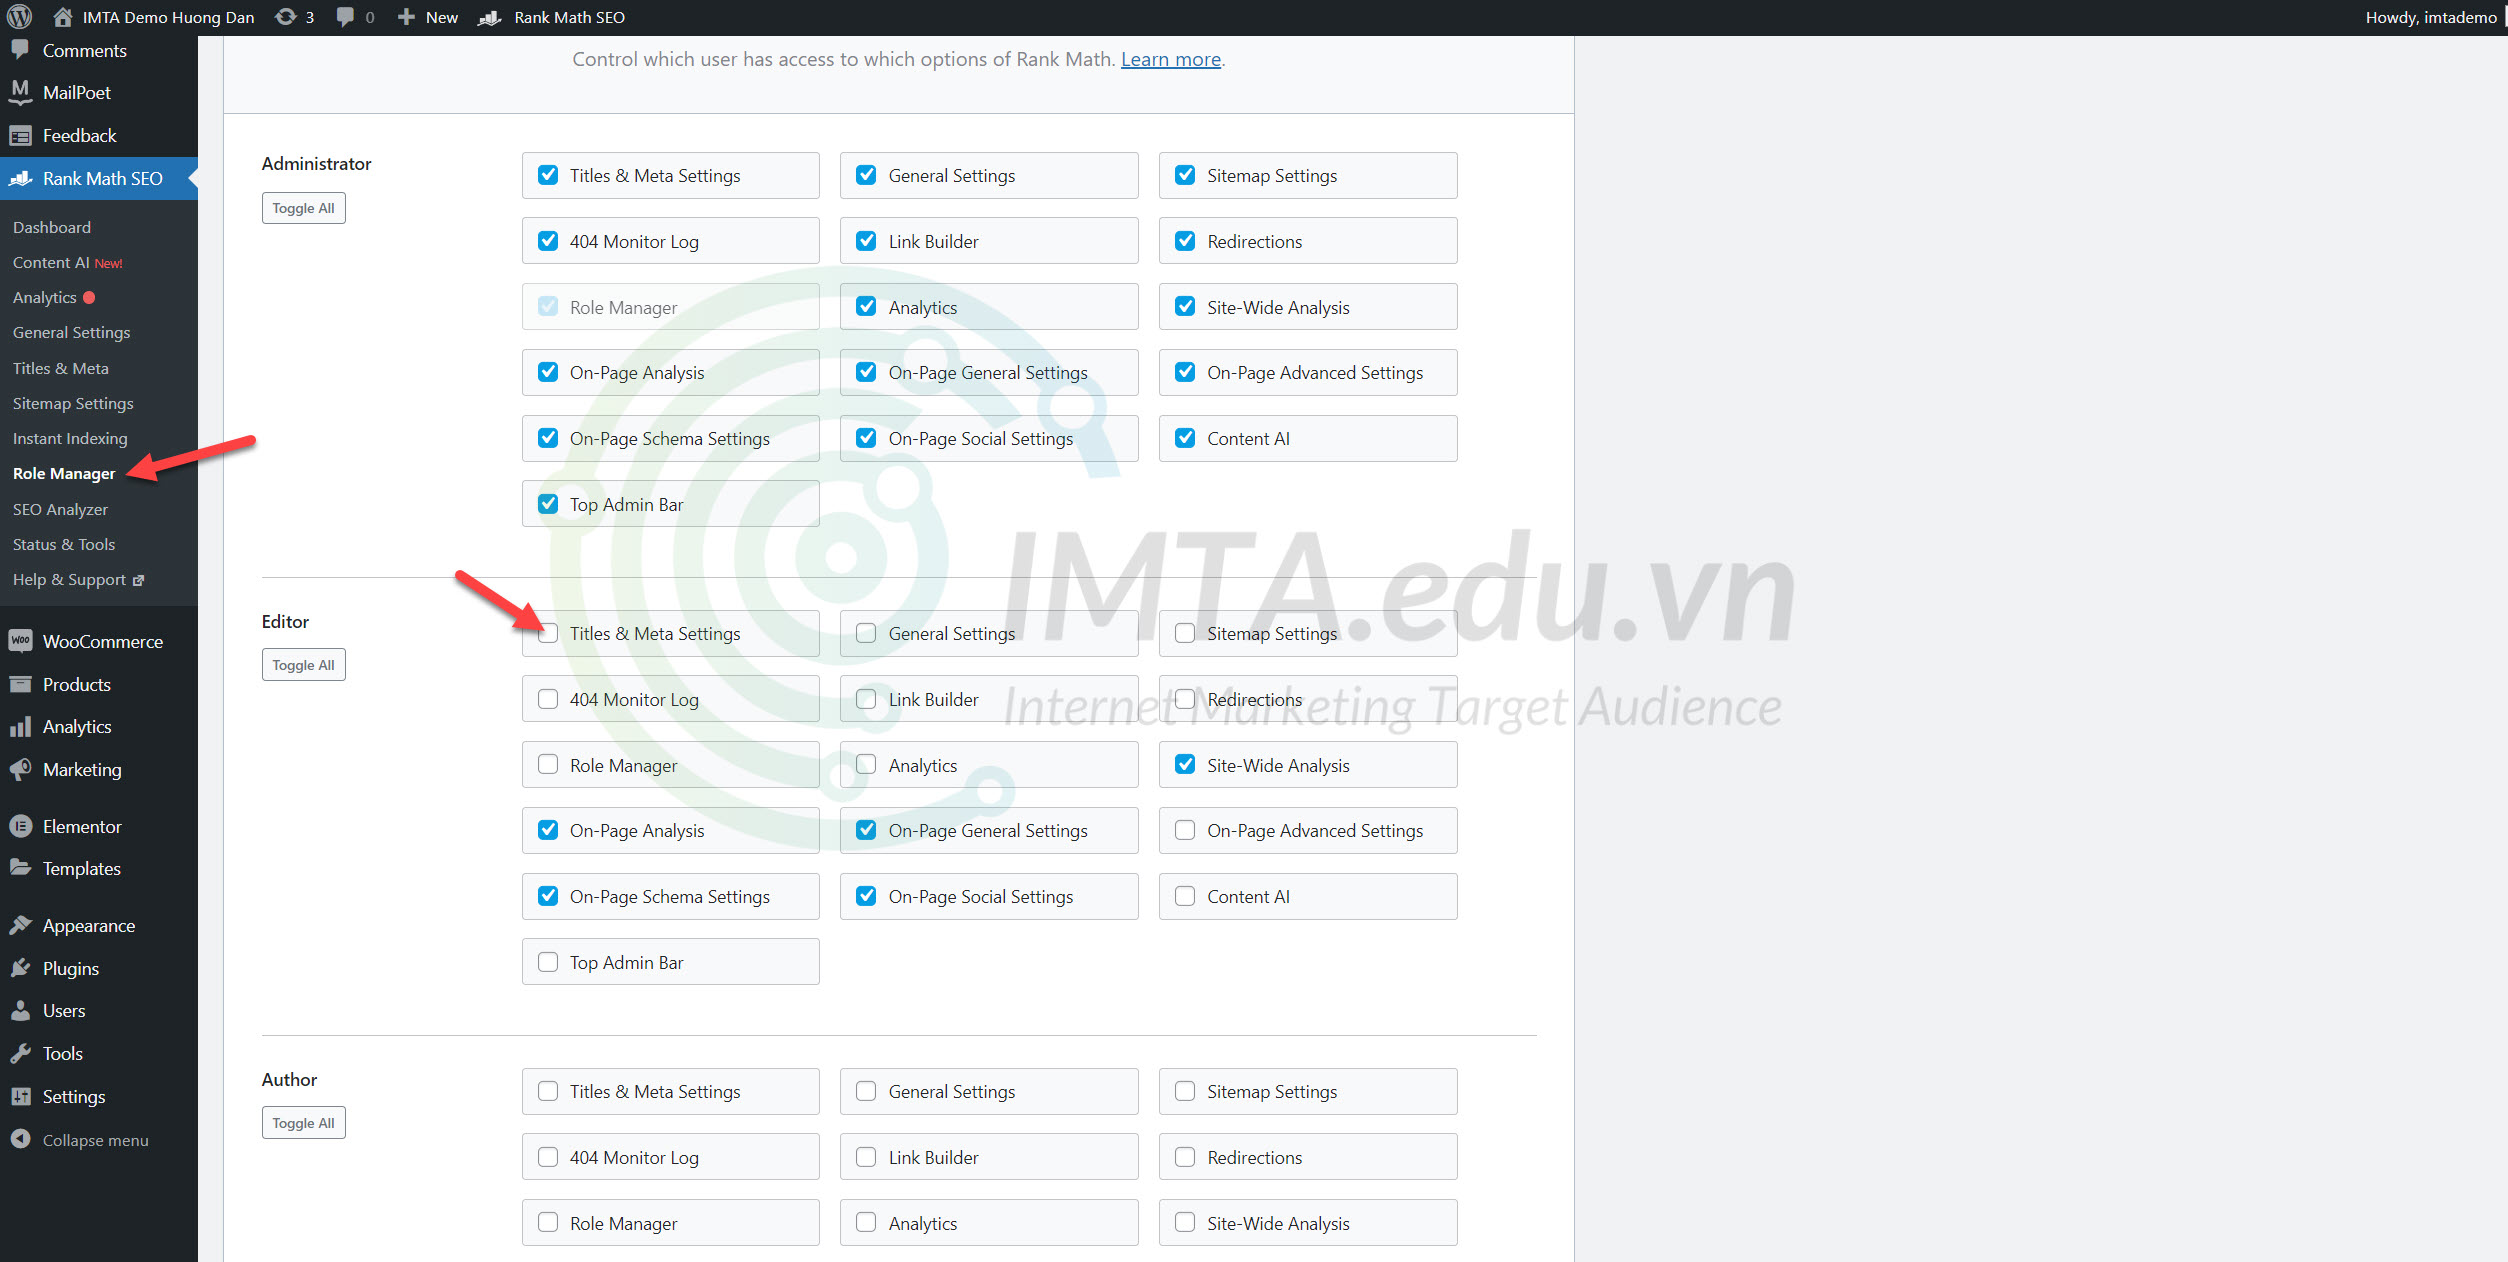The height and width of the screenshot is (1262, 2508).
Task: Open Status & Tools submenu item
Action: click(x=64, y=544)
